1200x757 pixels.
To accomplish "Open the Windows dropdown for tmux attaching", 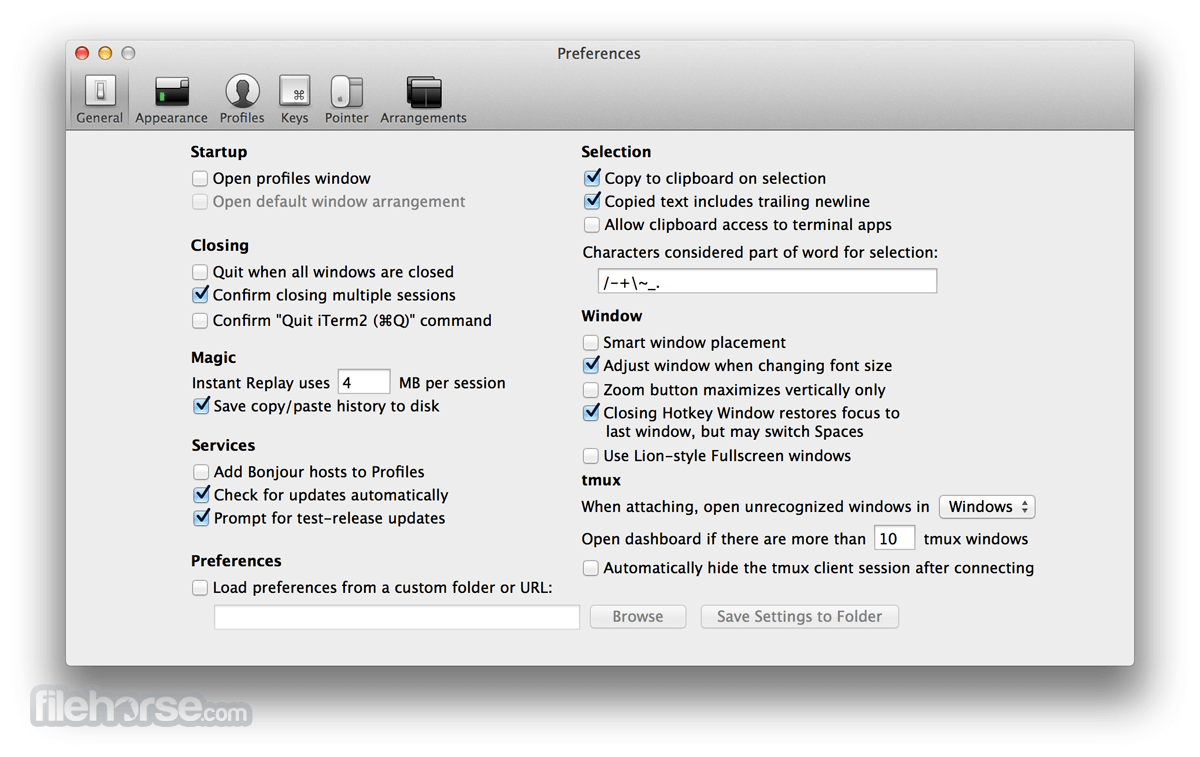I will click(987, 507).
